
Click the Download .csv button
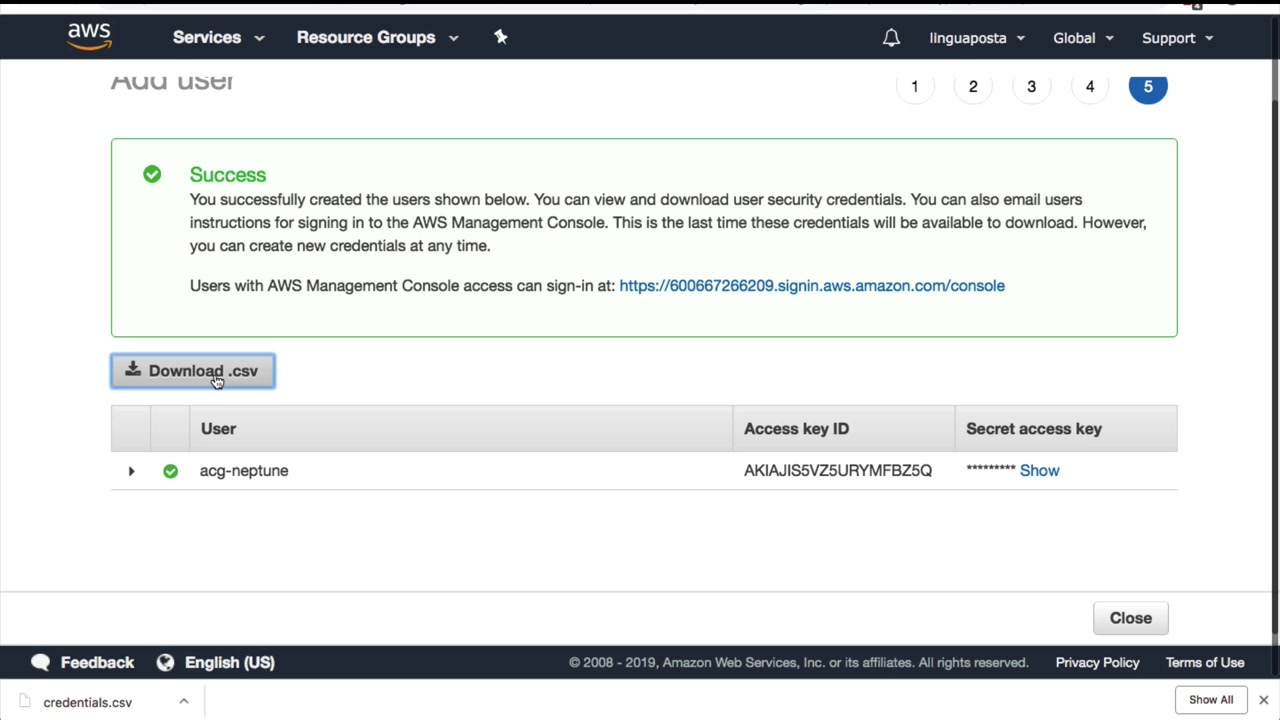pos(193,371)
